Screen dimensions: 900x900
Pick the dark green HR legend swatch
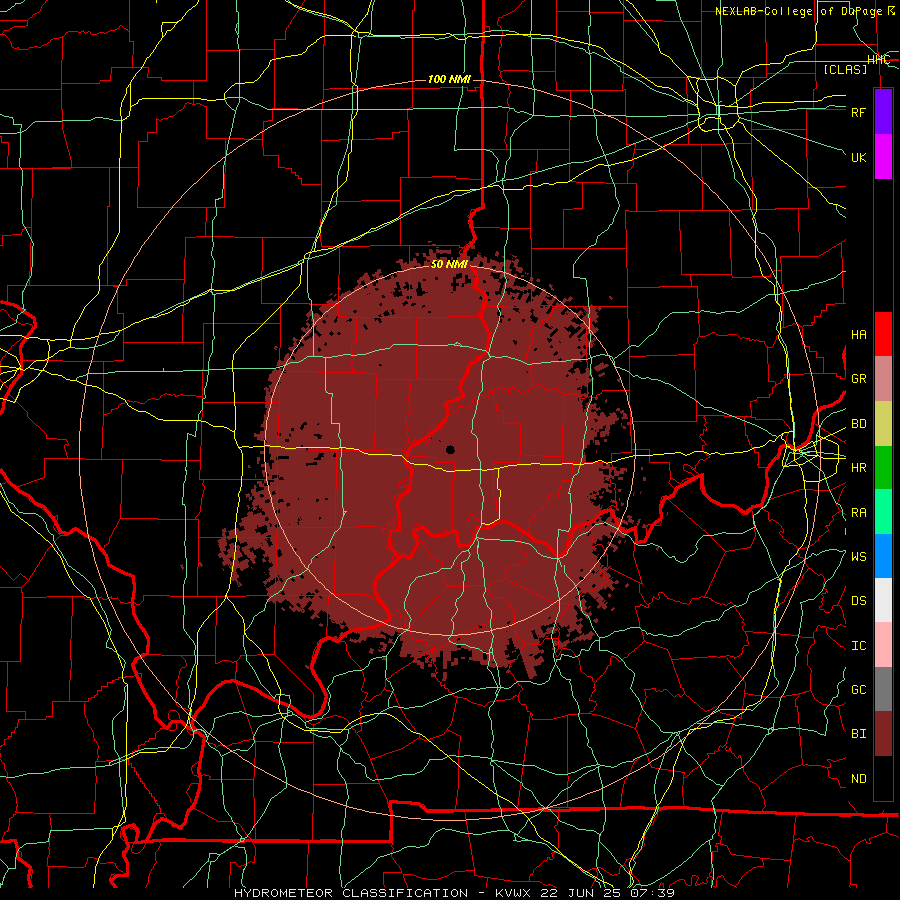(x=883, y=468)
